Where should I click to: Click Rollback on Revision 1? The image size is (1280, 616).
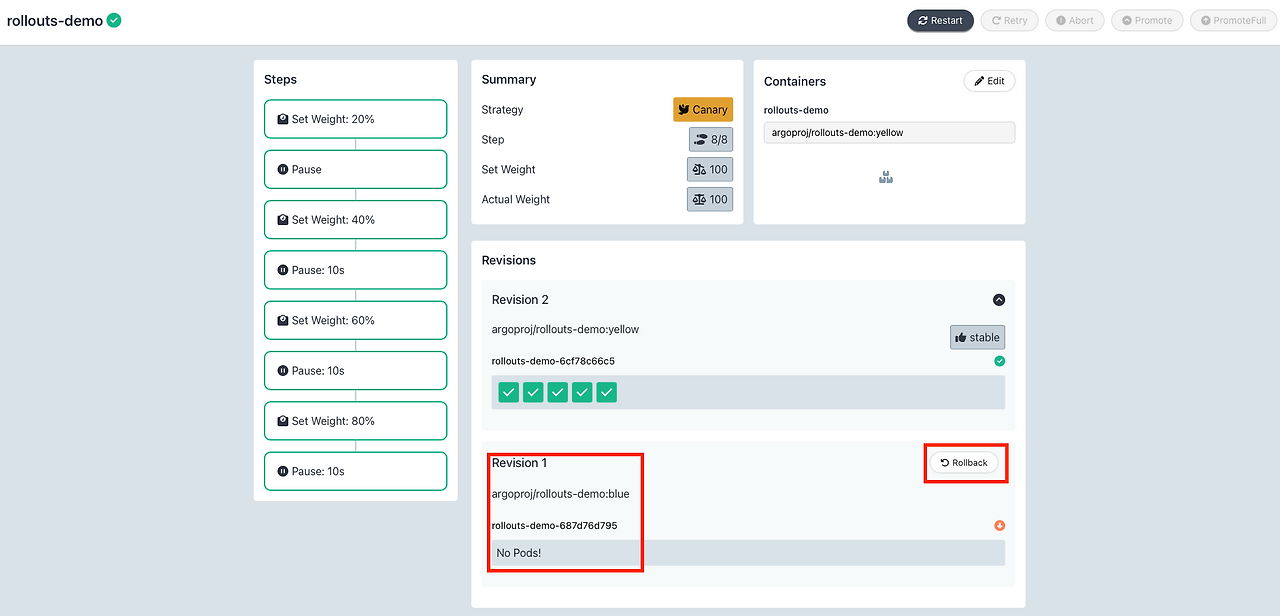click(x=964, y=463)
